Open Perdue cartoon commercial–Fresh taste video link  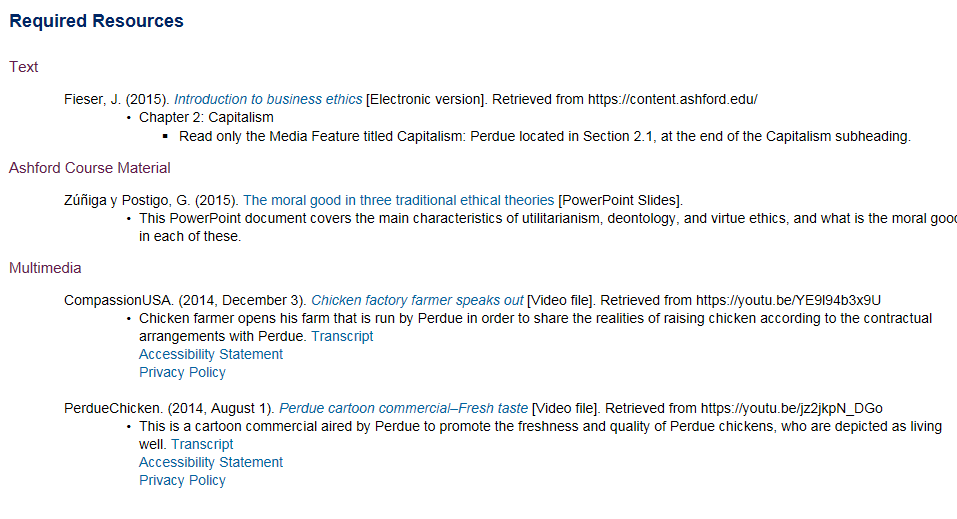click(x=403, y=408)
